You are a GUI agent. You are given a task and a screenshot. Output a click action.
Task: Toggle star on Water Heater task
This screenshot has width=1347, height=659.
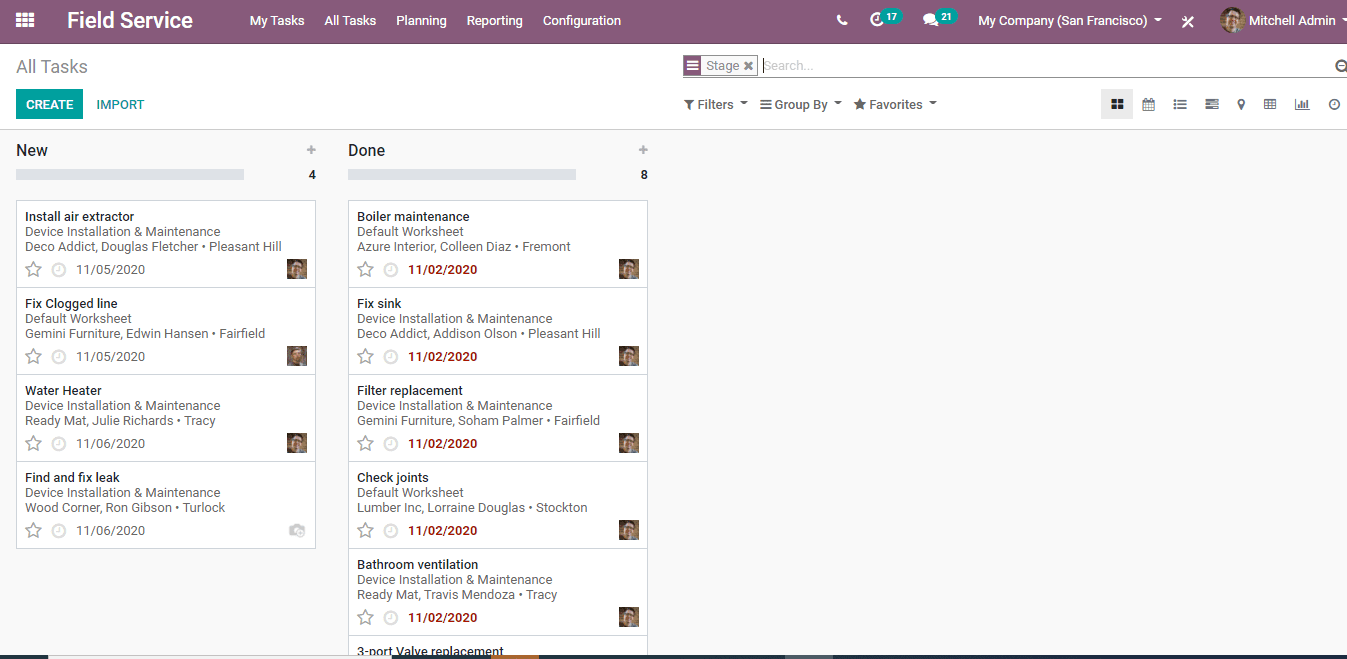coord(33,443)
